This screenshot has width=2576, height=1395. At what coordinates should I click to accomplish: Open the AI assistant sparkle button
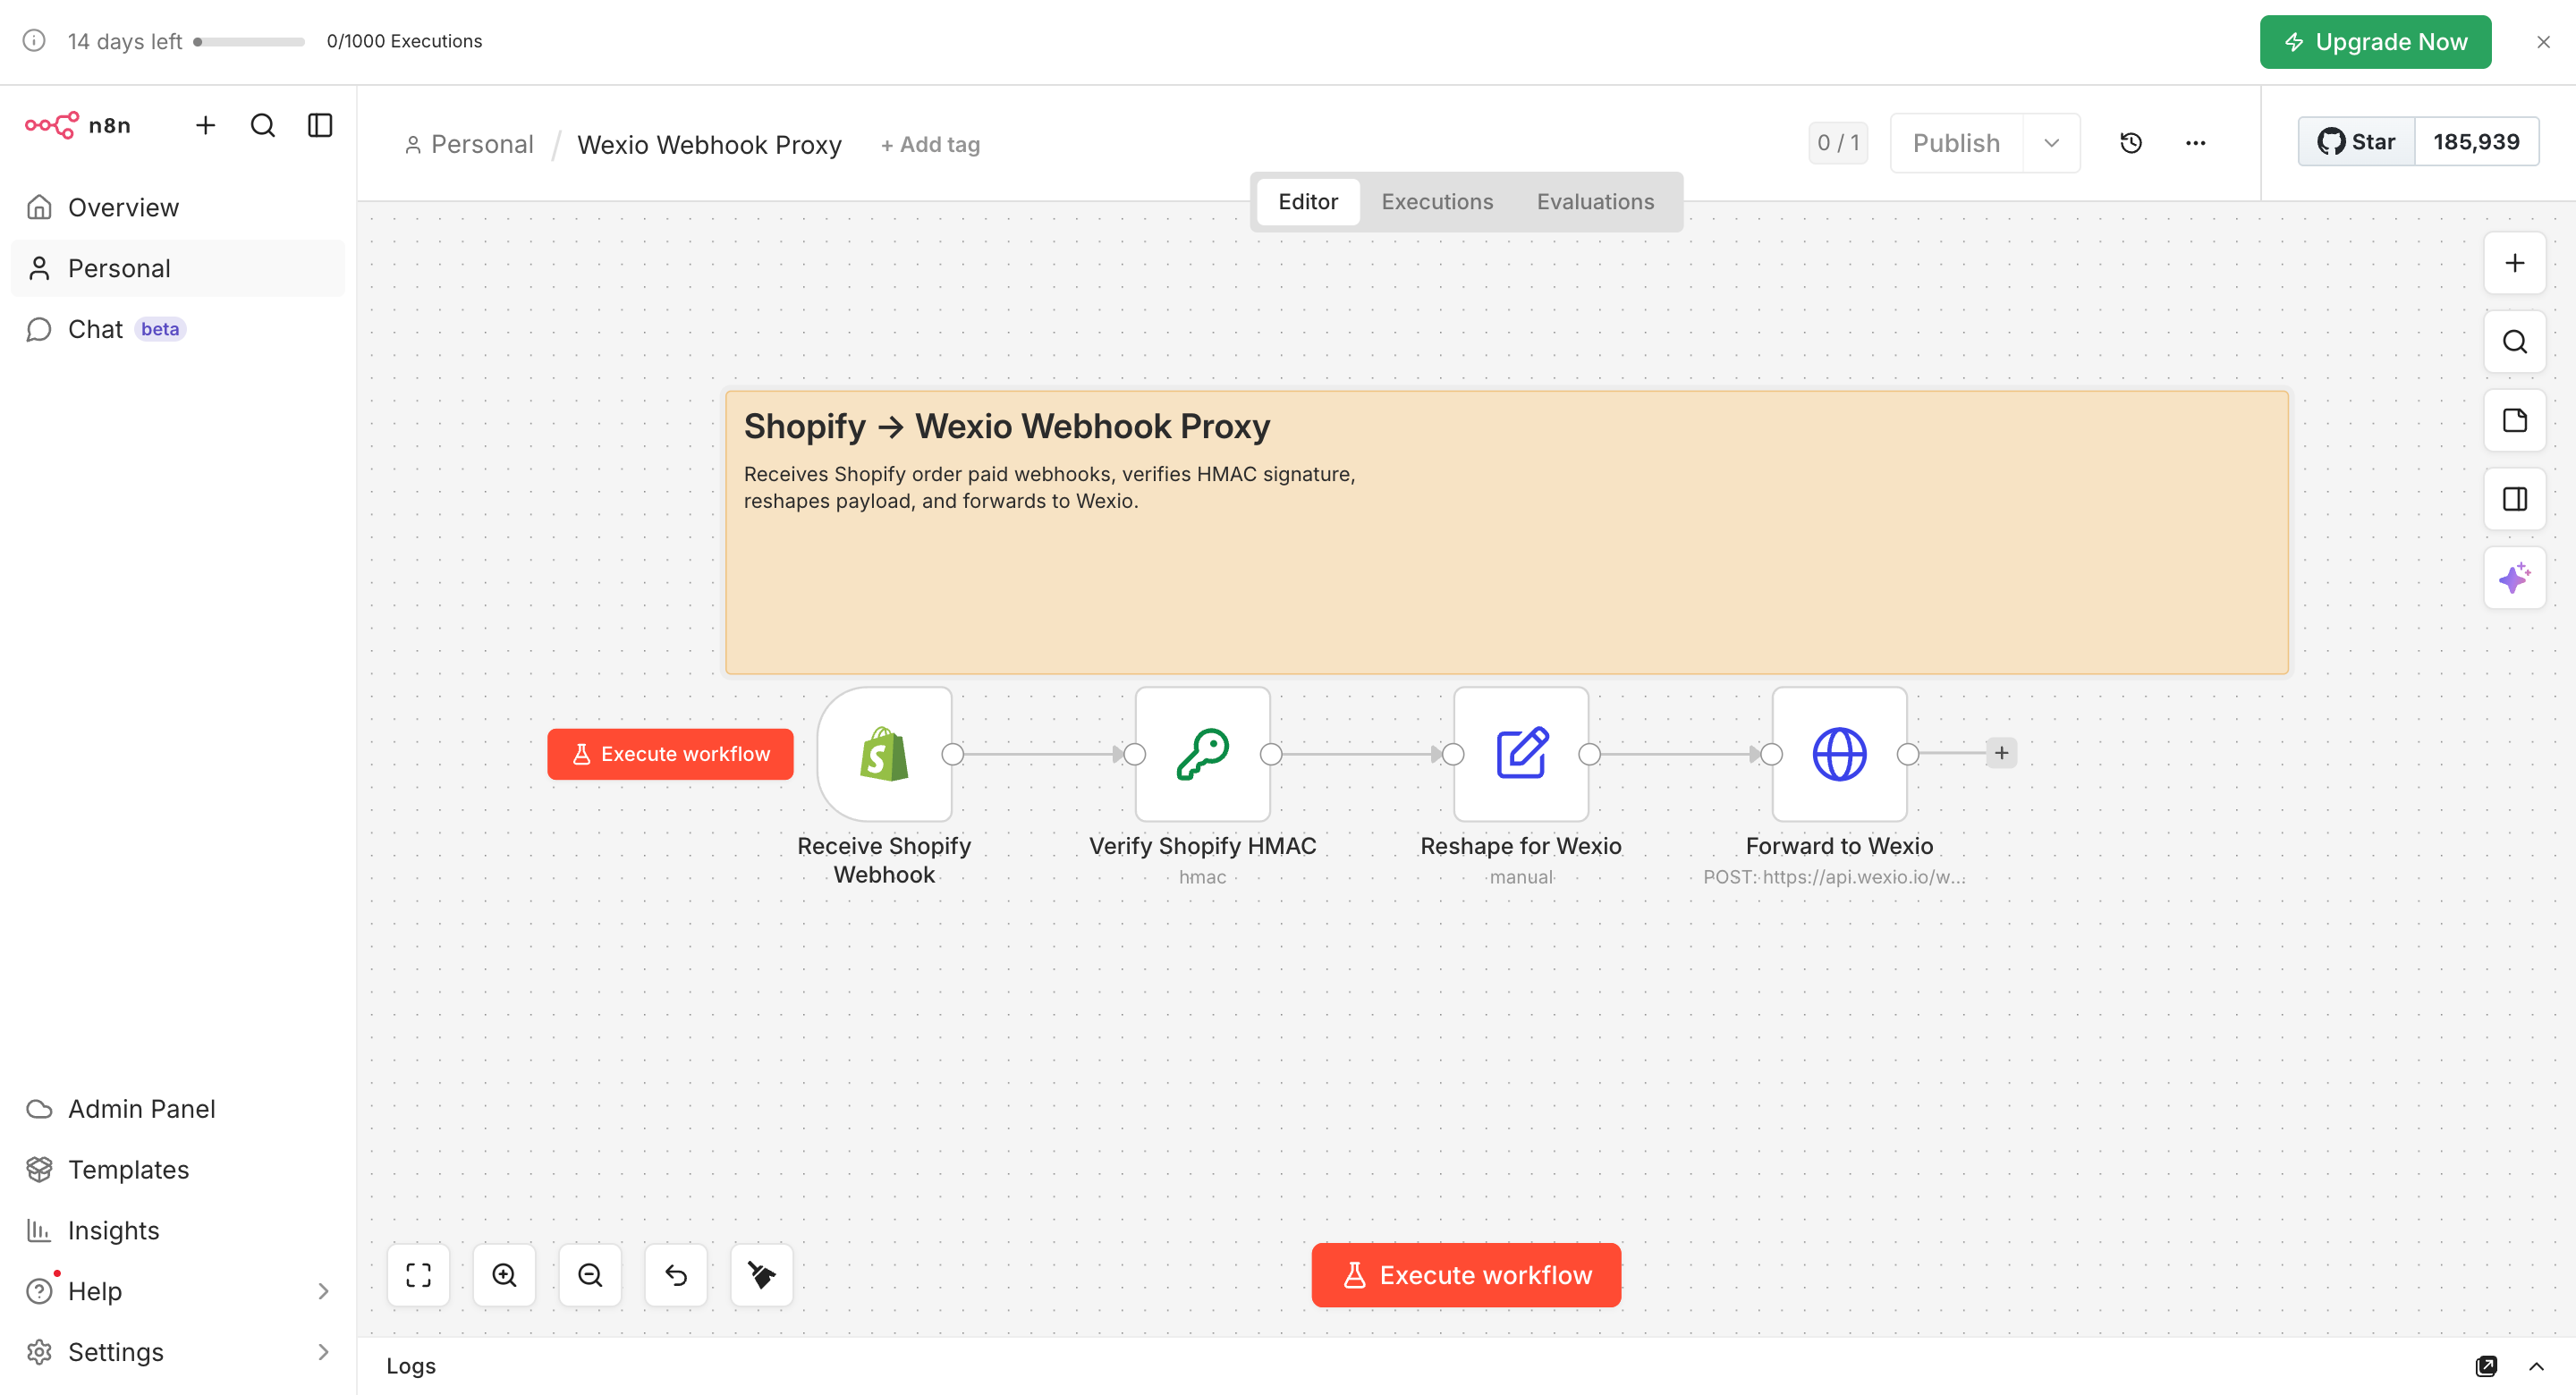pos(2514,578)
